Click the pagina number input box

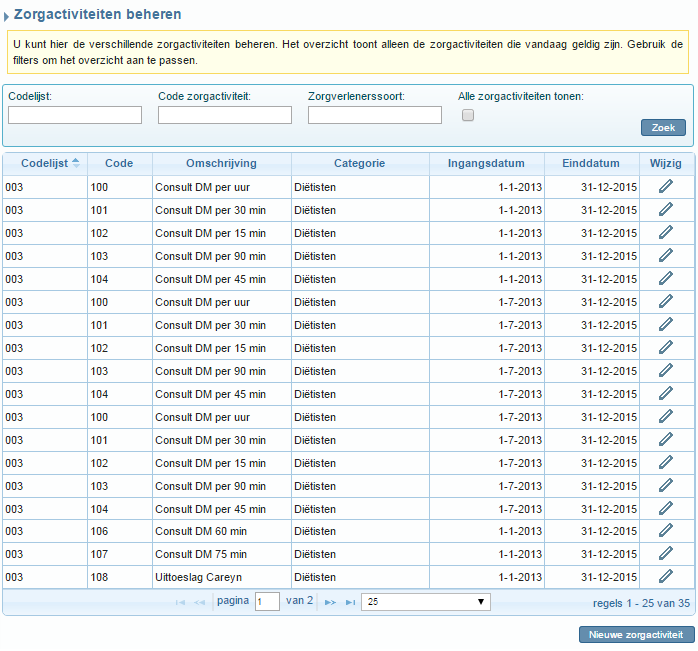(267, 602)
